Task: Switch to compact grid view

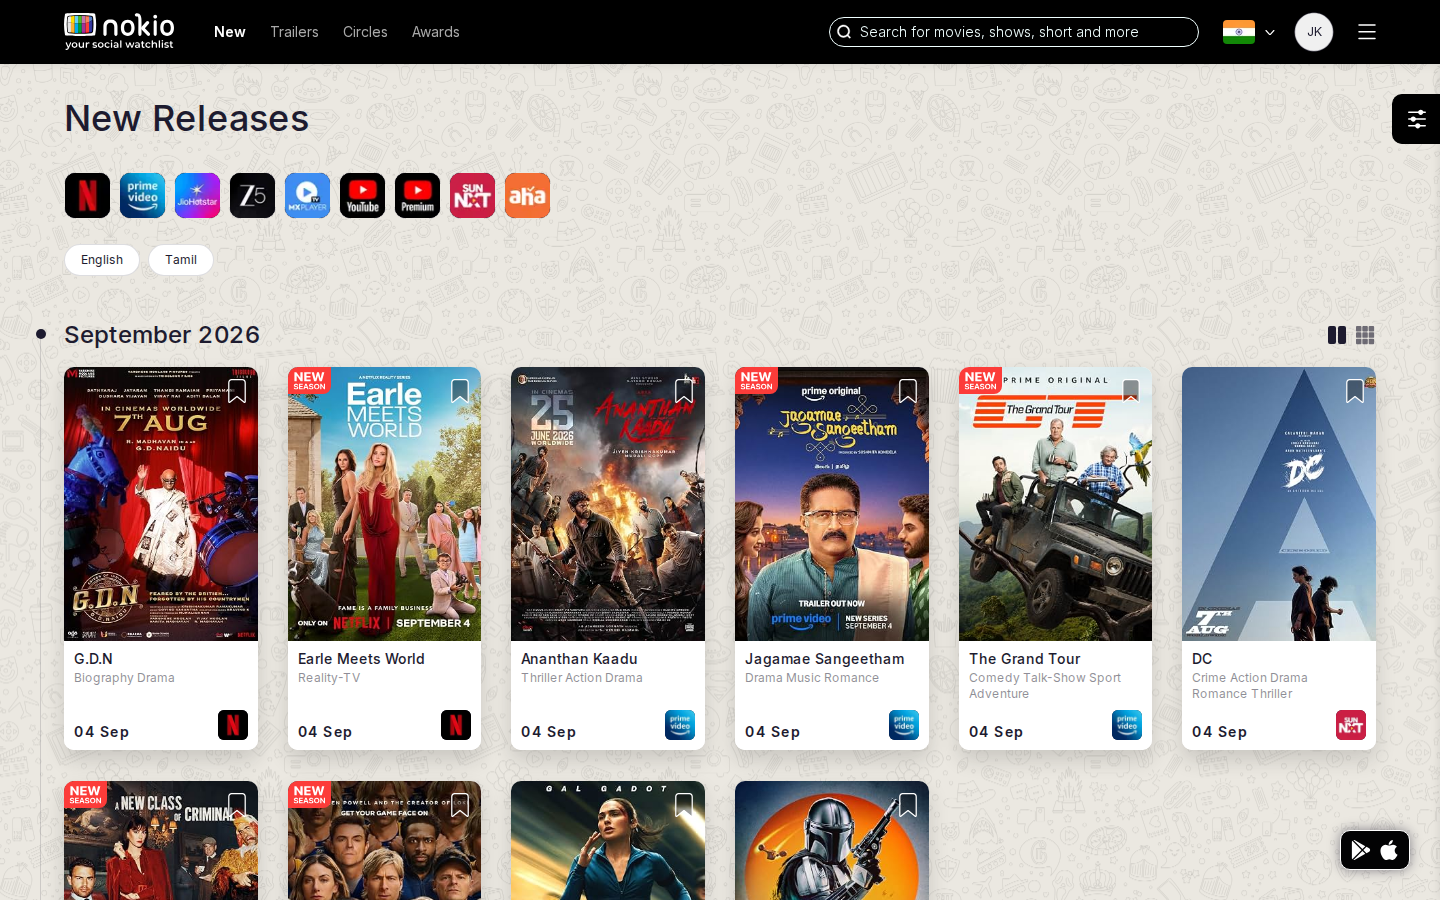Action: click(1365, 335)
